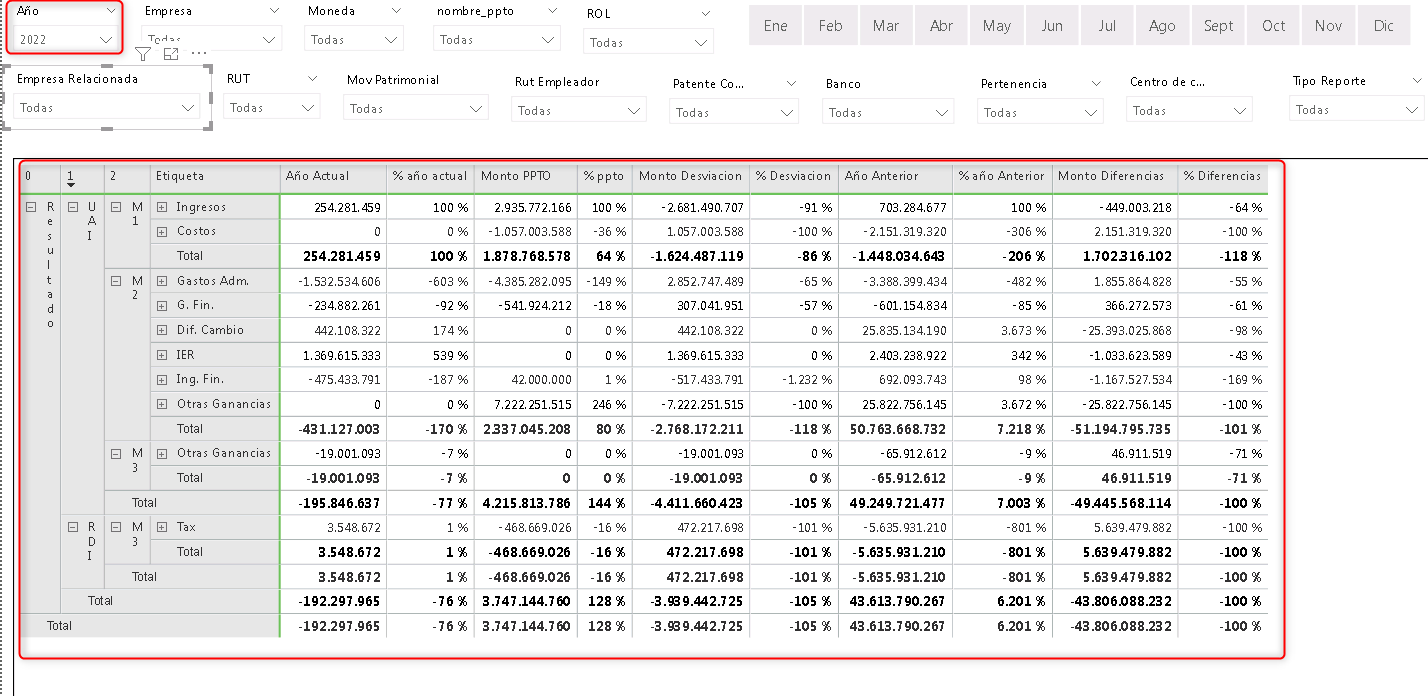Select the Ago month button
The image size is (1428, 696).
[x=1162, y=26]
